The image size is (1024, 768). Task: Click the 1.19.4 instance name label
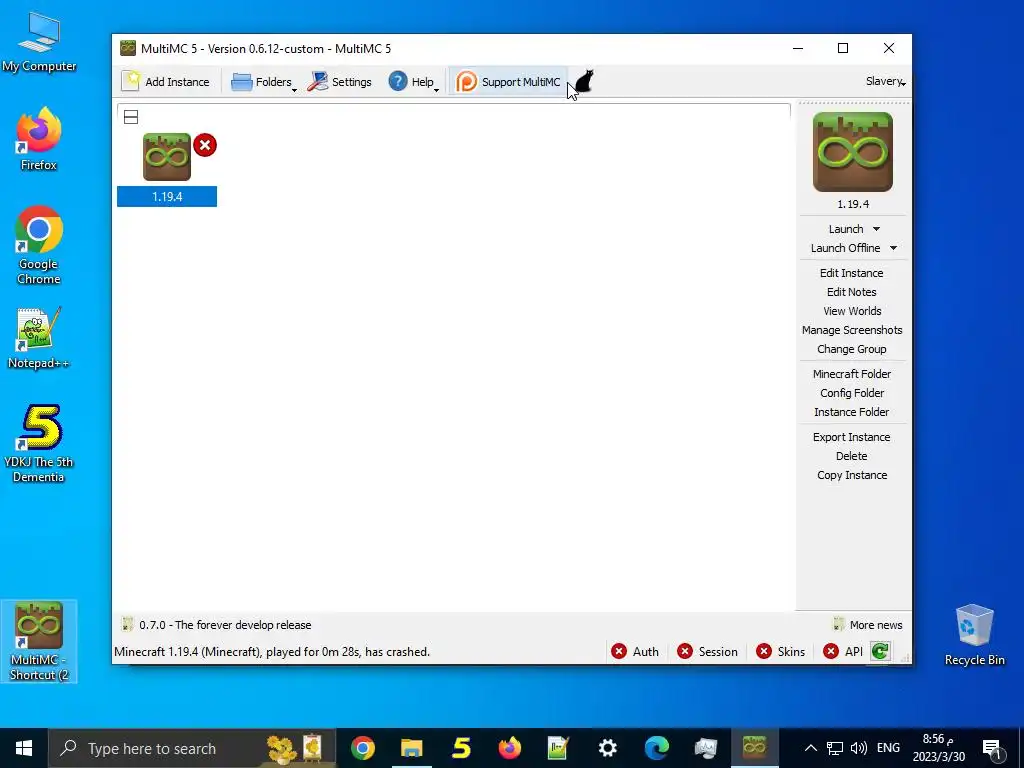pyautogui.click(x=167, y=197)
